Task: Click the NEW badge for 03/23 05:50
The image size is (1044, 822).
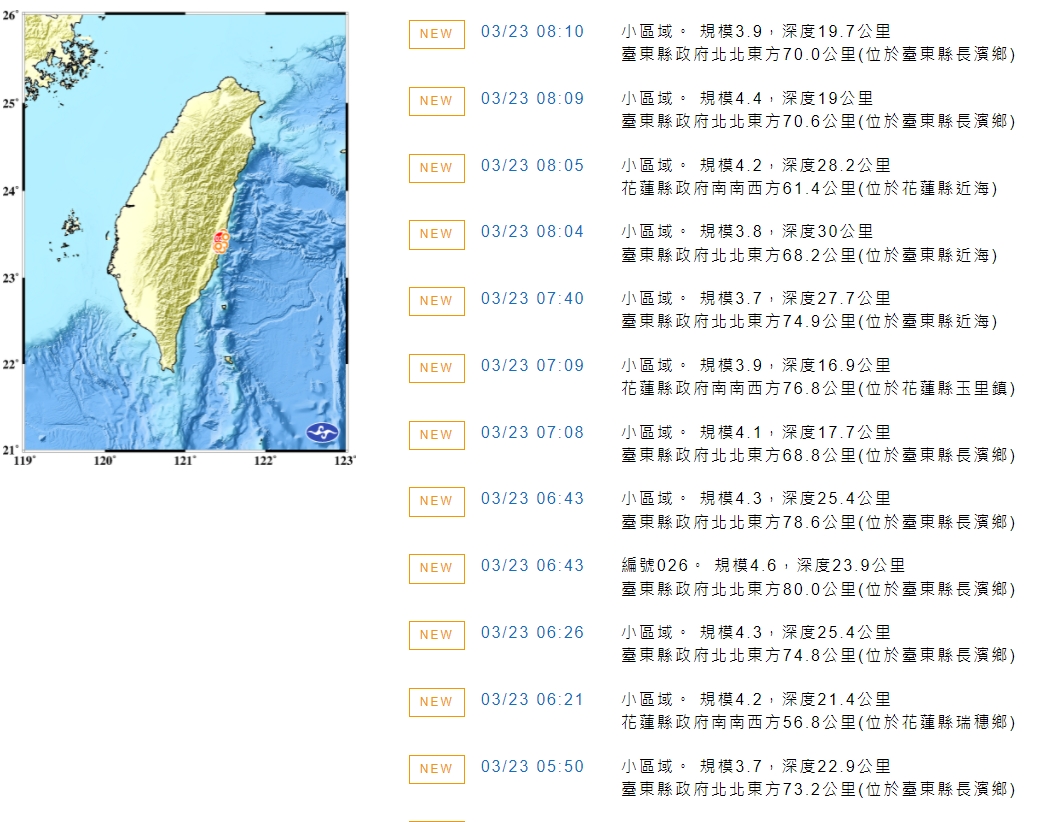Action: 437,769
